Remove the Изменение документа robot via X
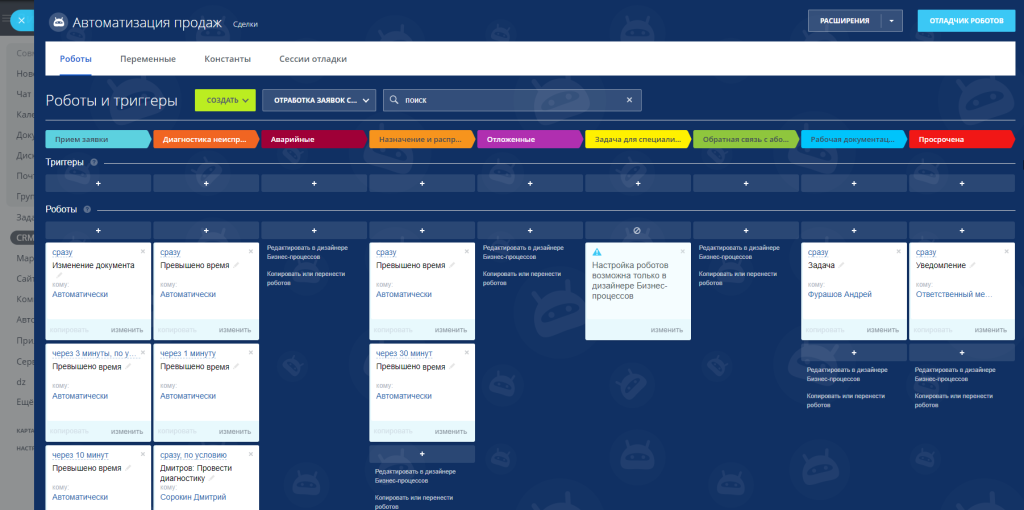1024x510 pixels. [143, 251]
